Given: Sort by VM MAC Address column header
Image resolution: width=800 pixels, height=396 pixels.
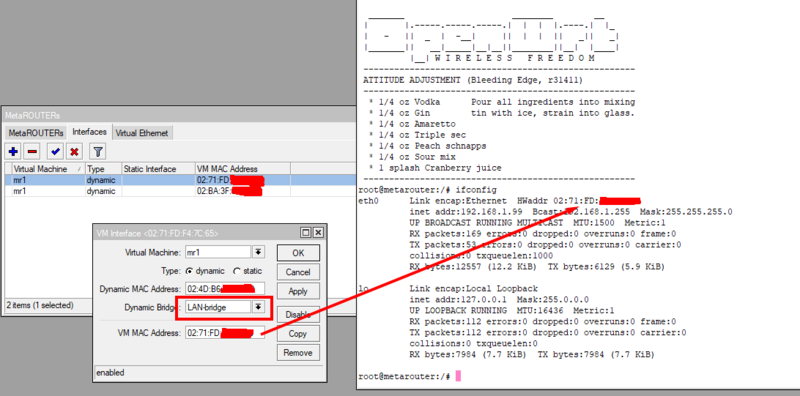Looking at the screenshot, I should tap(242, 169).
